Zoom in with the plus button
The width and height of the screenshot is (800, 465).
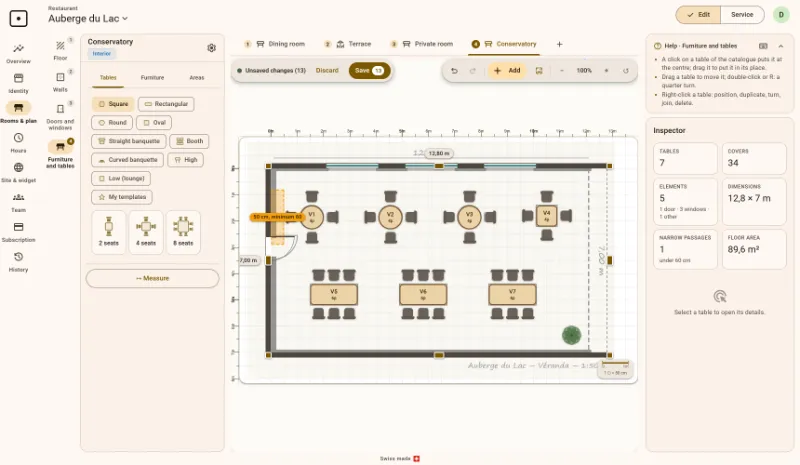(607, 70)
